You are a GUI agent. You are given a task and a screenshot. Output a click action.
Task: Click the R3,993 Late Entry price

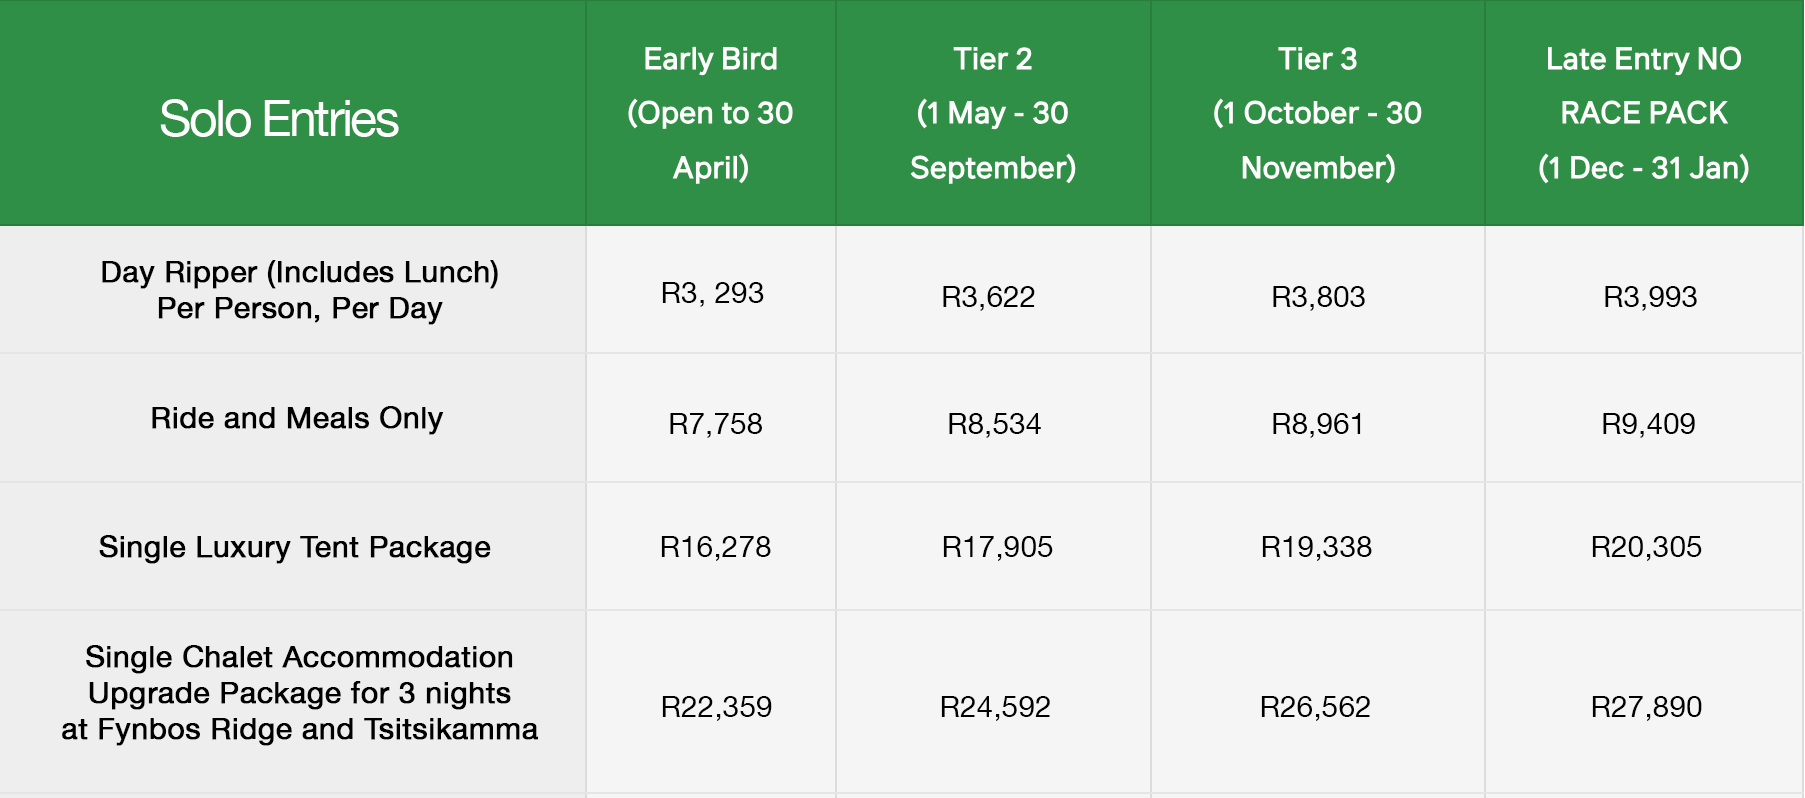tap(1650, 297)
